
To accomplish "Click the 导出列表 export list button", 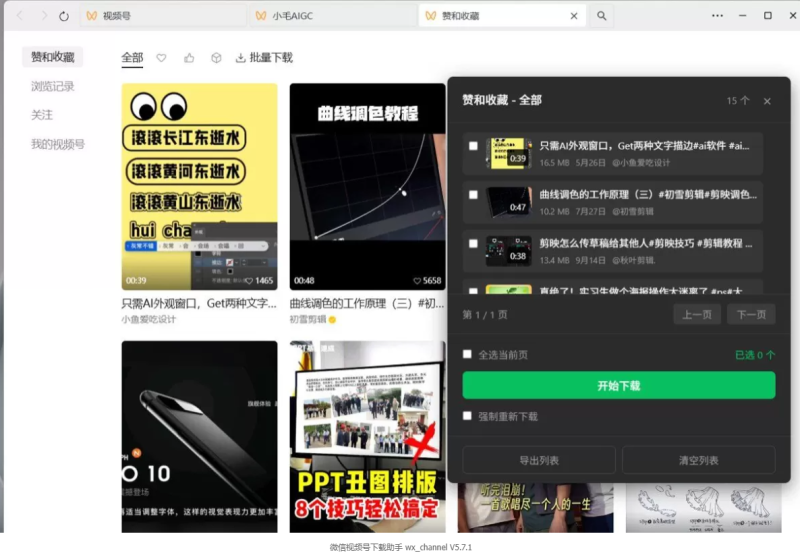I will coord(539,460).
